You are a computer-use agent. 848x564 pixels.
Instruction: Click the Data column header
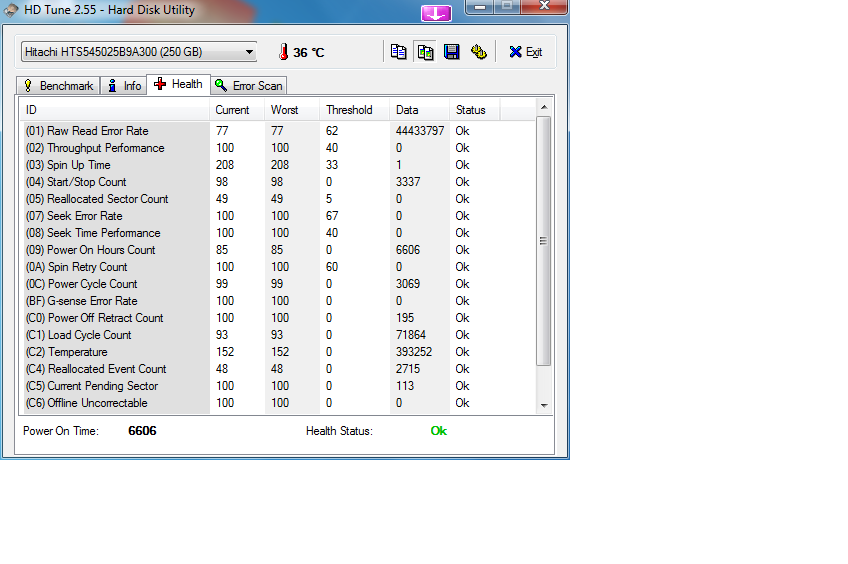point(419,110)
